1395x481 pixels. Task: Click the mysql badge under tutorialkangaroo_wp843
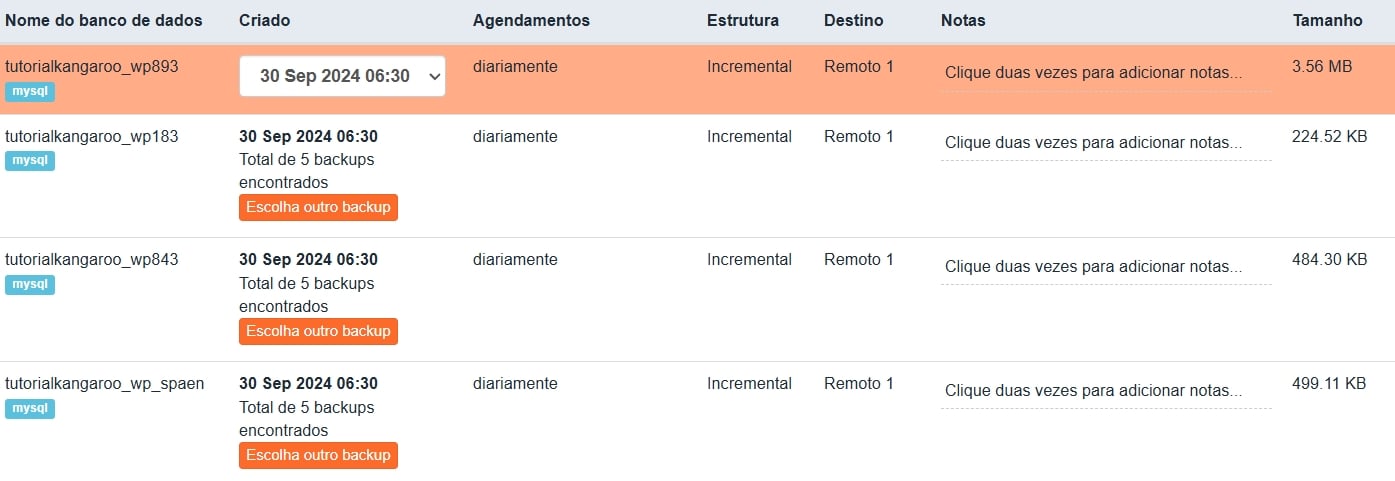click(30, 284)
